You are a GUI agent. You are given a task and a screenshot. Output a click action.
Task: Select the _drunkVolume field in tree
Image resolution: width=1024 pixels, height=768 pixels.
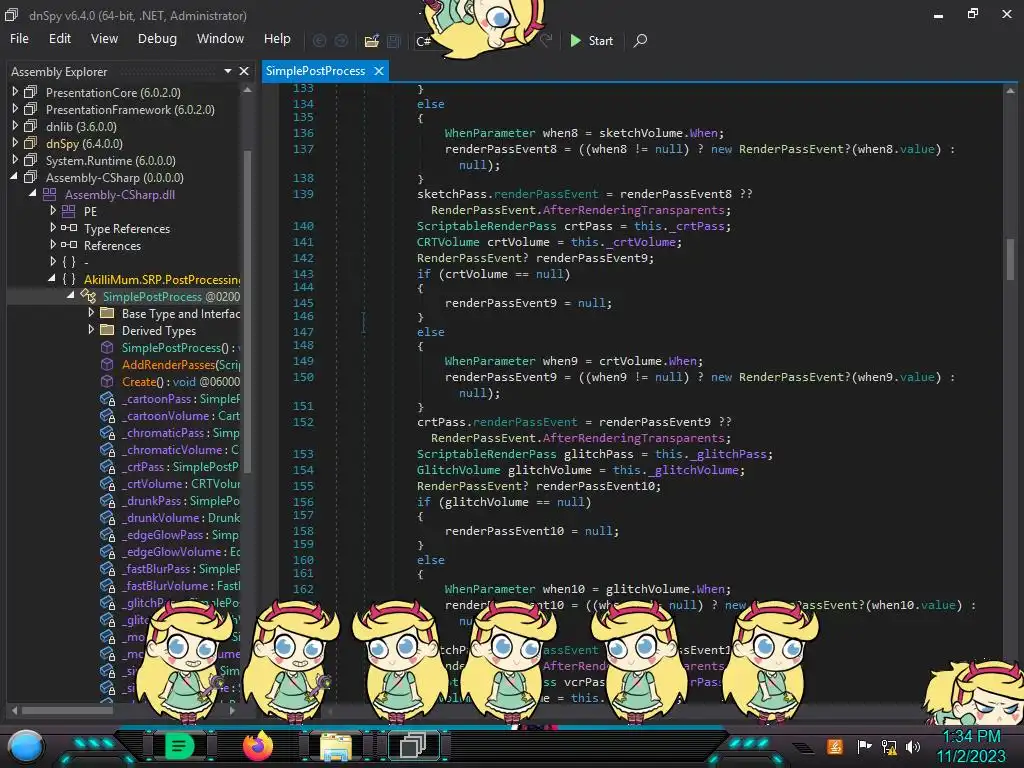tap(180, 517)
